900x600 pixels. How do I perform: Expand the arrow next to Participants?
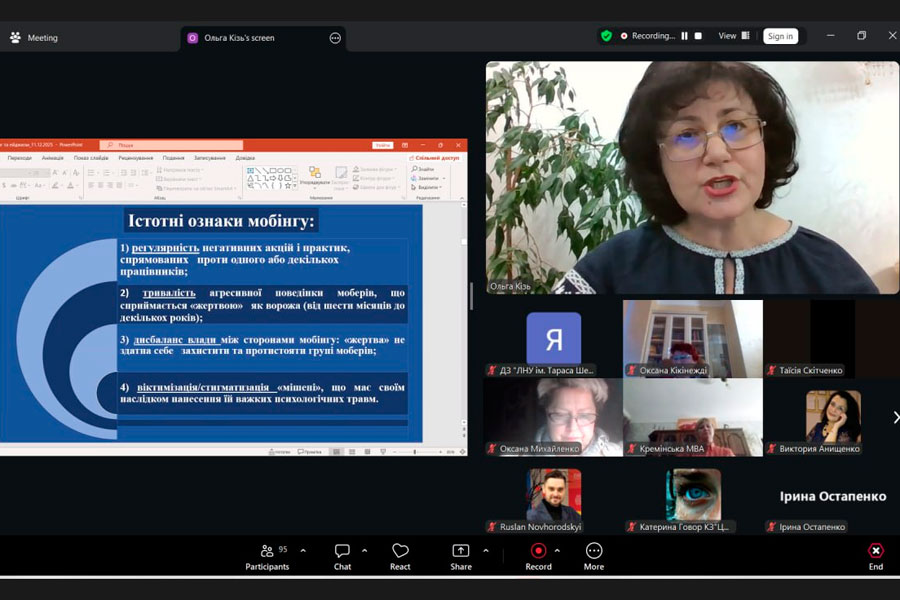point(303,551)
